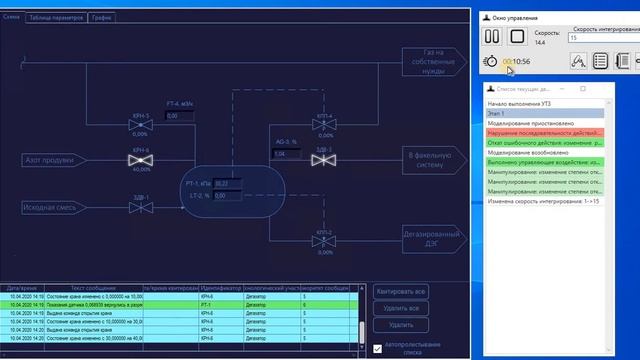Click the stopwatch icon in the control window
This screenshot has width=640, height=360.
point(490,61)
